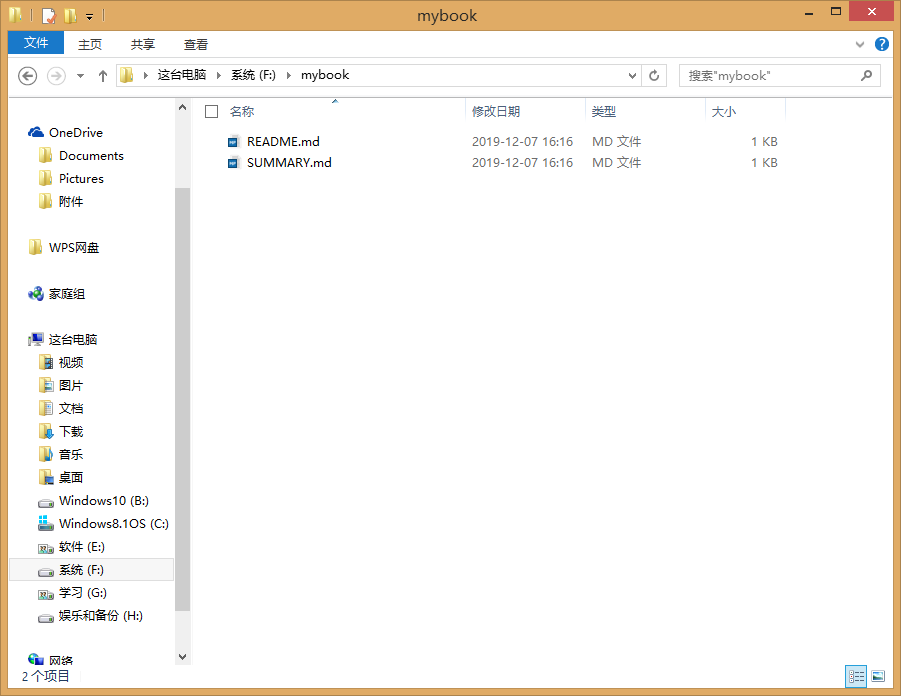The height and width of the screenshot is (696, 901).
Task: Open Windows10 (B:) drive
Action: tap(104, 501)
